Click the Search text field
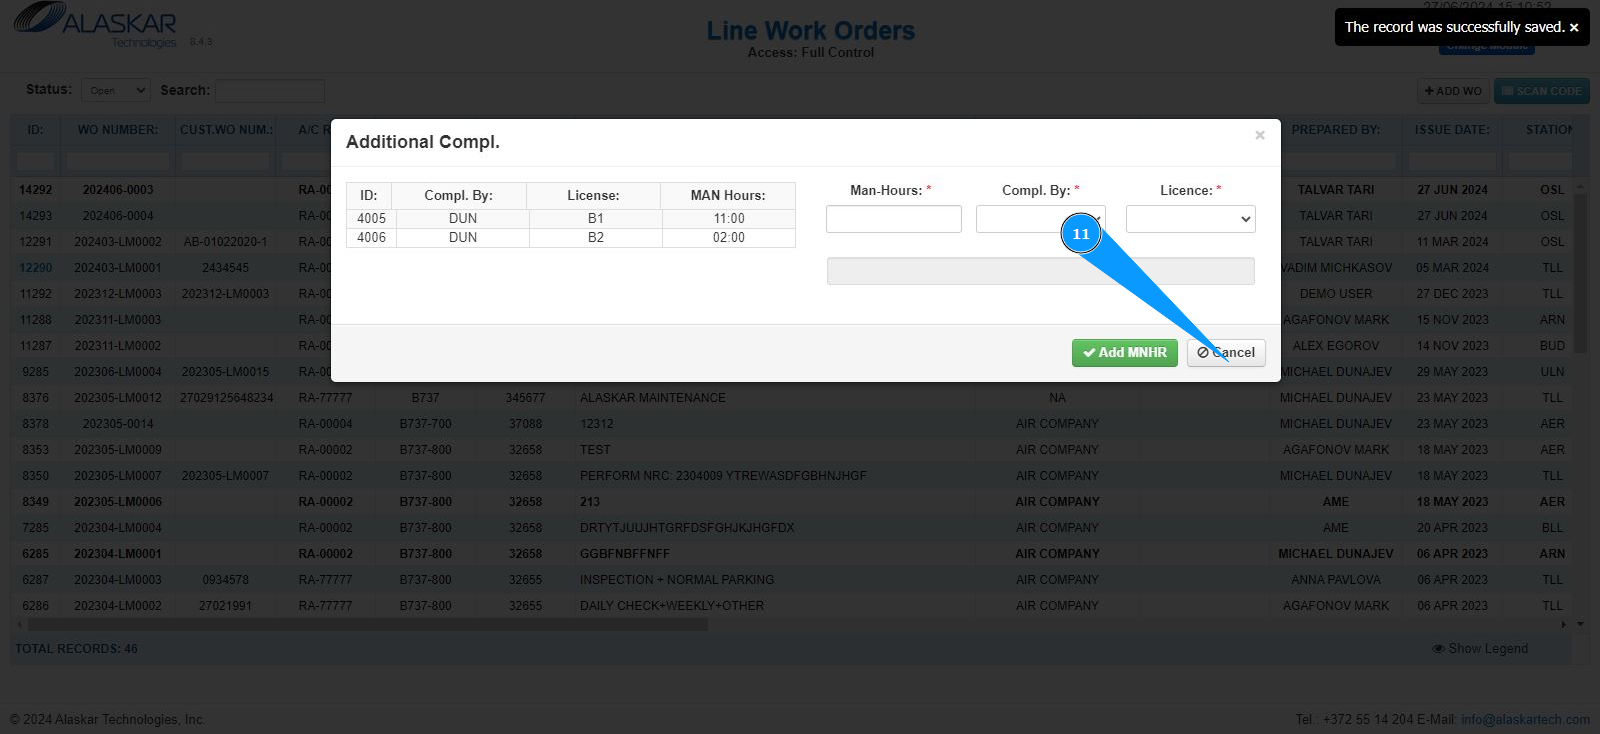The image size is (1600, 734). [270, 91]
